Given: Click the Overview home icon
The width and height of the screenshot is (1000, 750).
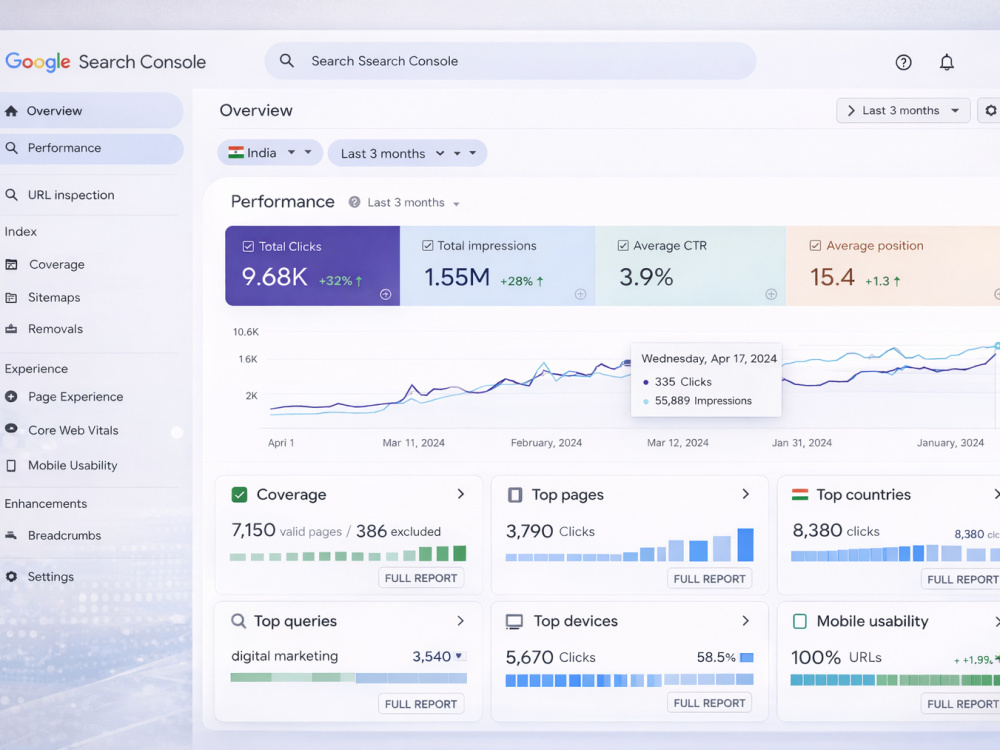Looking at the screenshot, I should coord(11,111).
